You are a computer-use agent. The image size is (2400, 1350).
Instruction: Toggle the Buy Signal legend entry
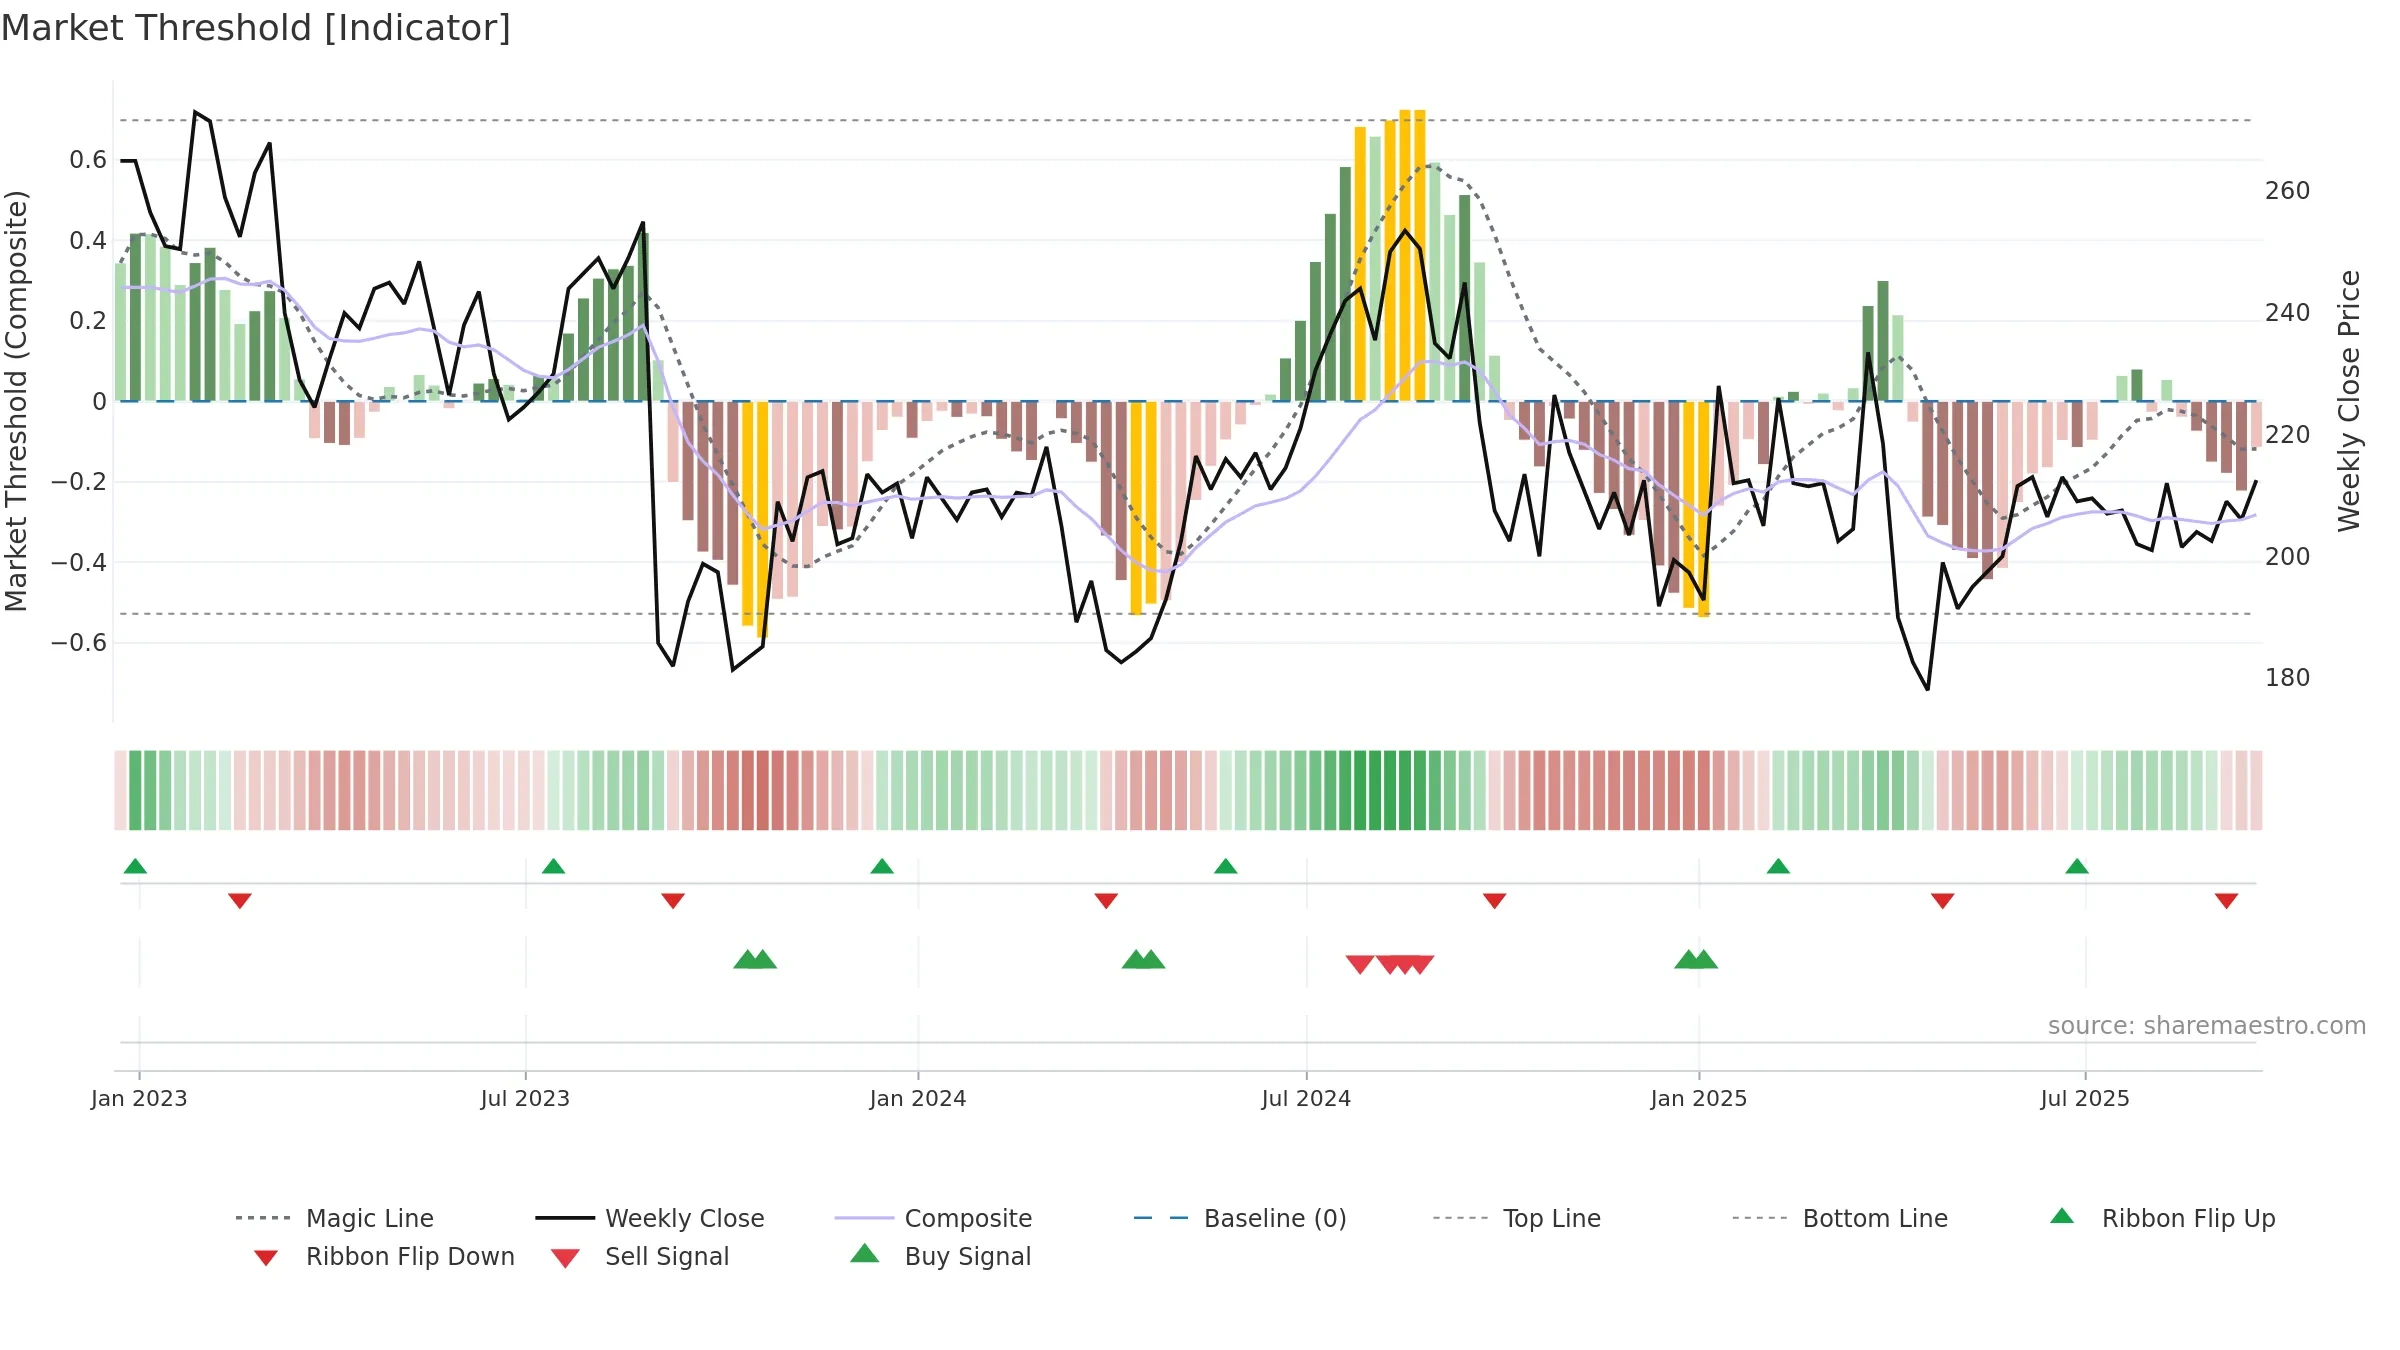tap(940, 1256)
